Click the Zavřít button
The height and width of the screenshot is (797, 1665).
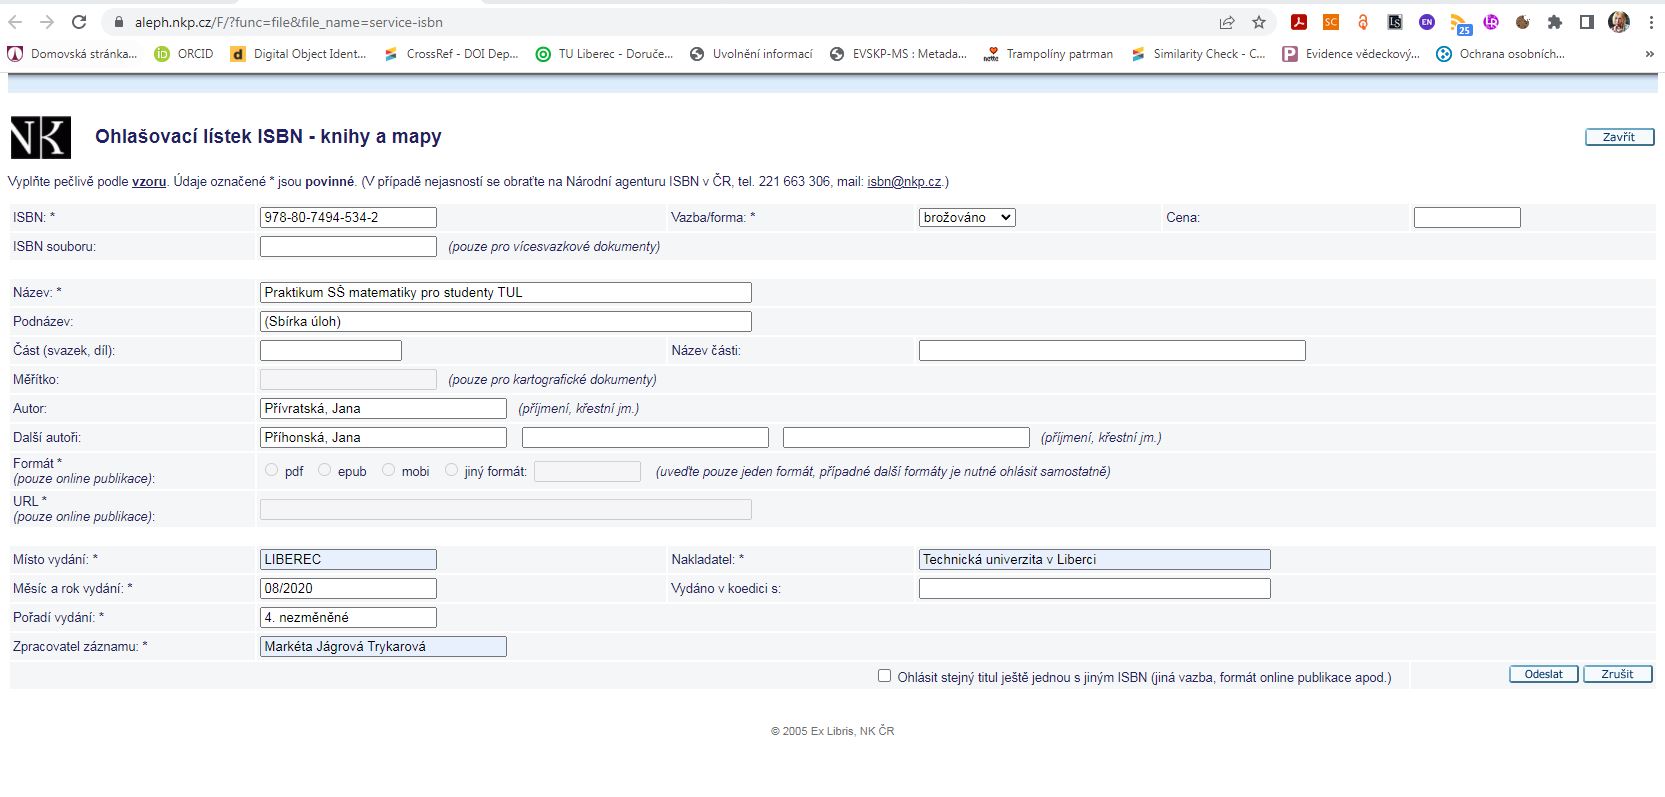coord(1618,137)
